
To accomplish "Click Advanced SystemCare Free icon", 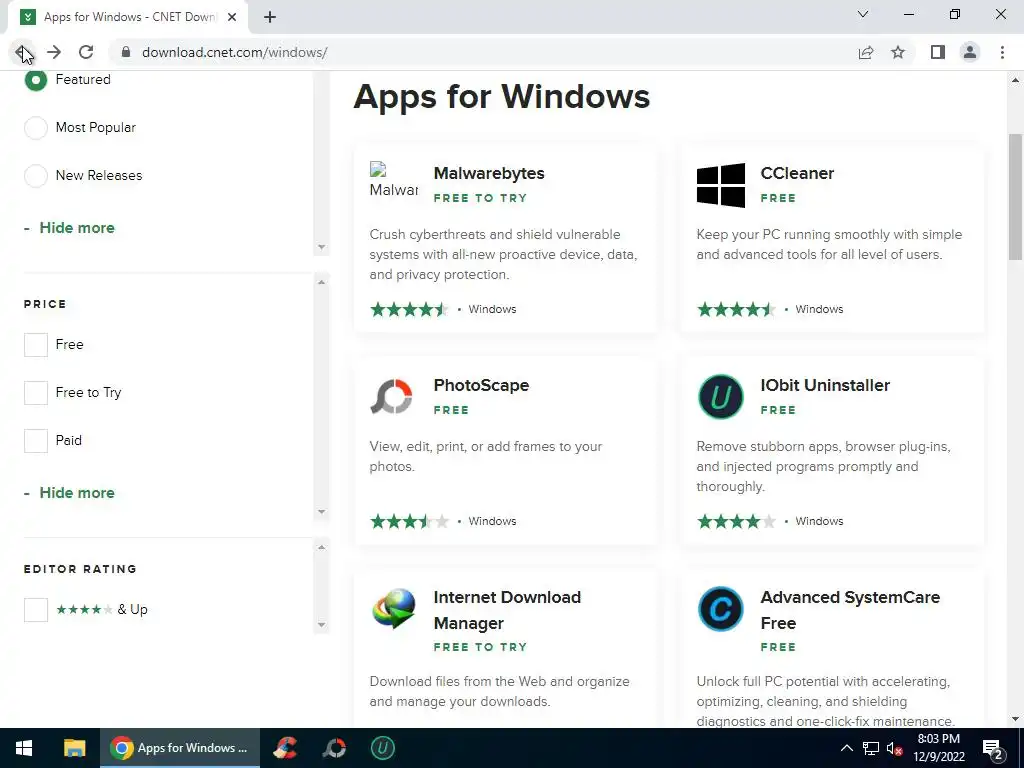I will (720, 609).
